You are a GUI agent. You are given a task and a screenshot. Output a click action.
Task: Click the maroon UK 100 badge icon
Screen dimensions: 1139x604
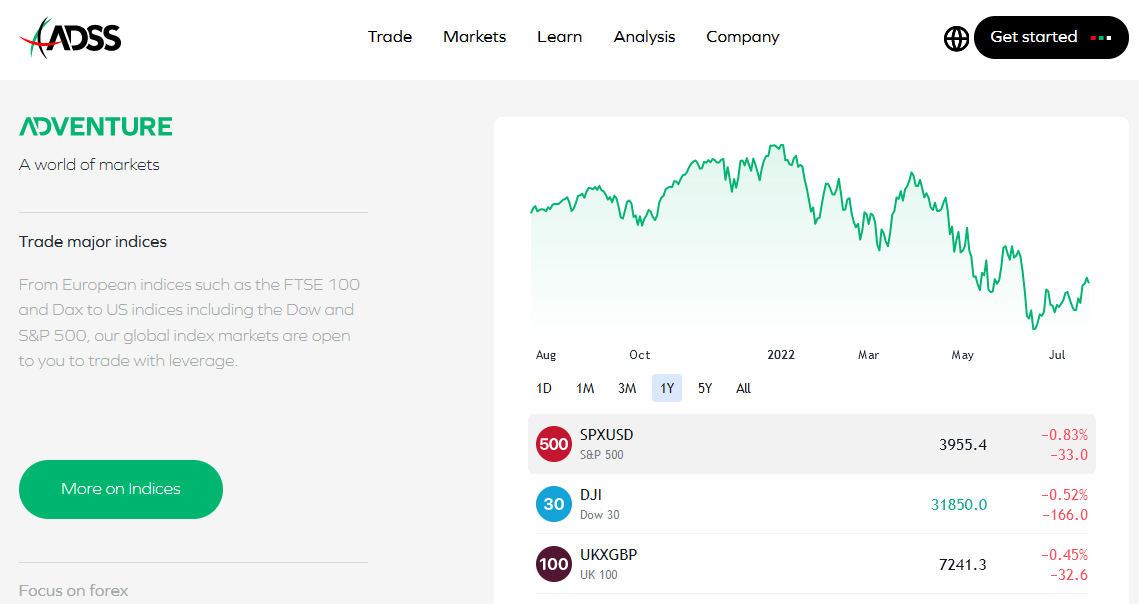553,564
